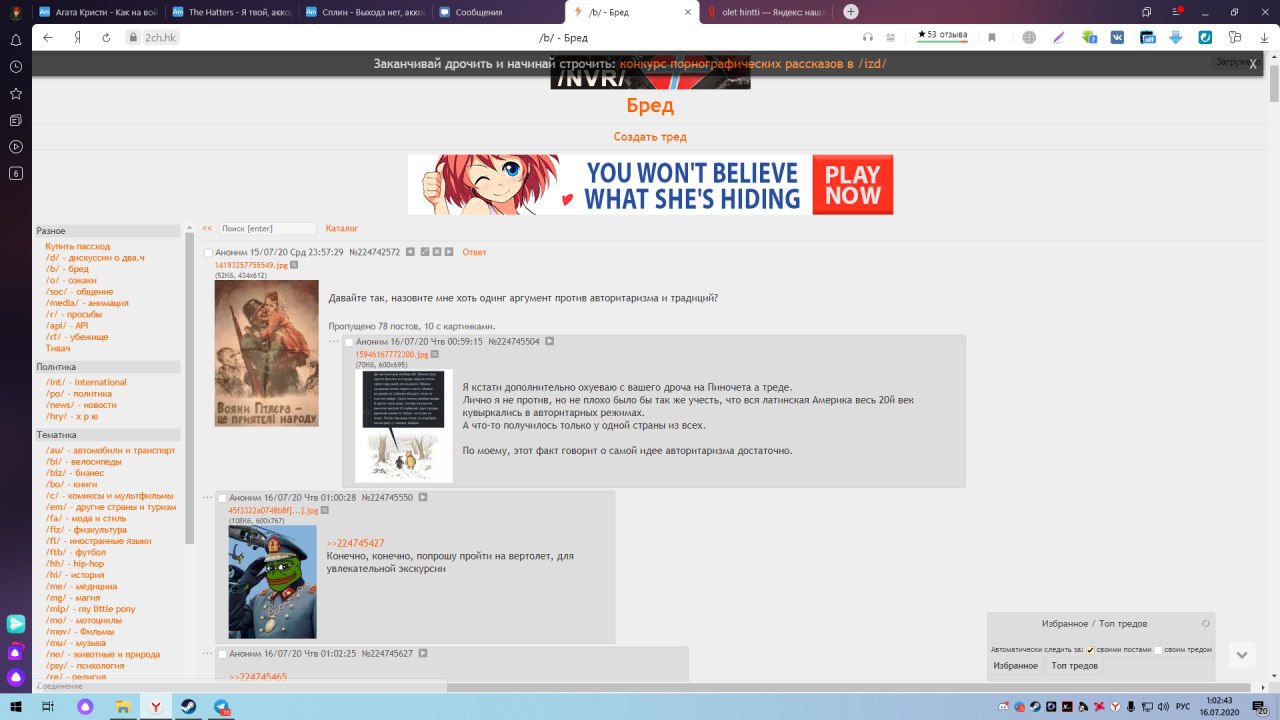
Task: Click the board search input field
Action: pos(268,229)
